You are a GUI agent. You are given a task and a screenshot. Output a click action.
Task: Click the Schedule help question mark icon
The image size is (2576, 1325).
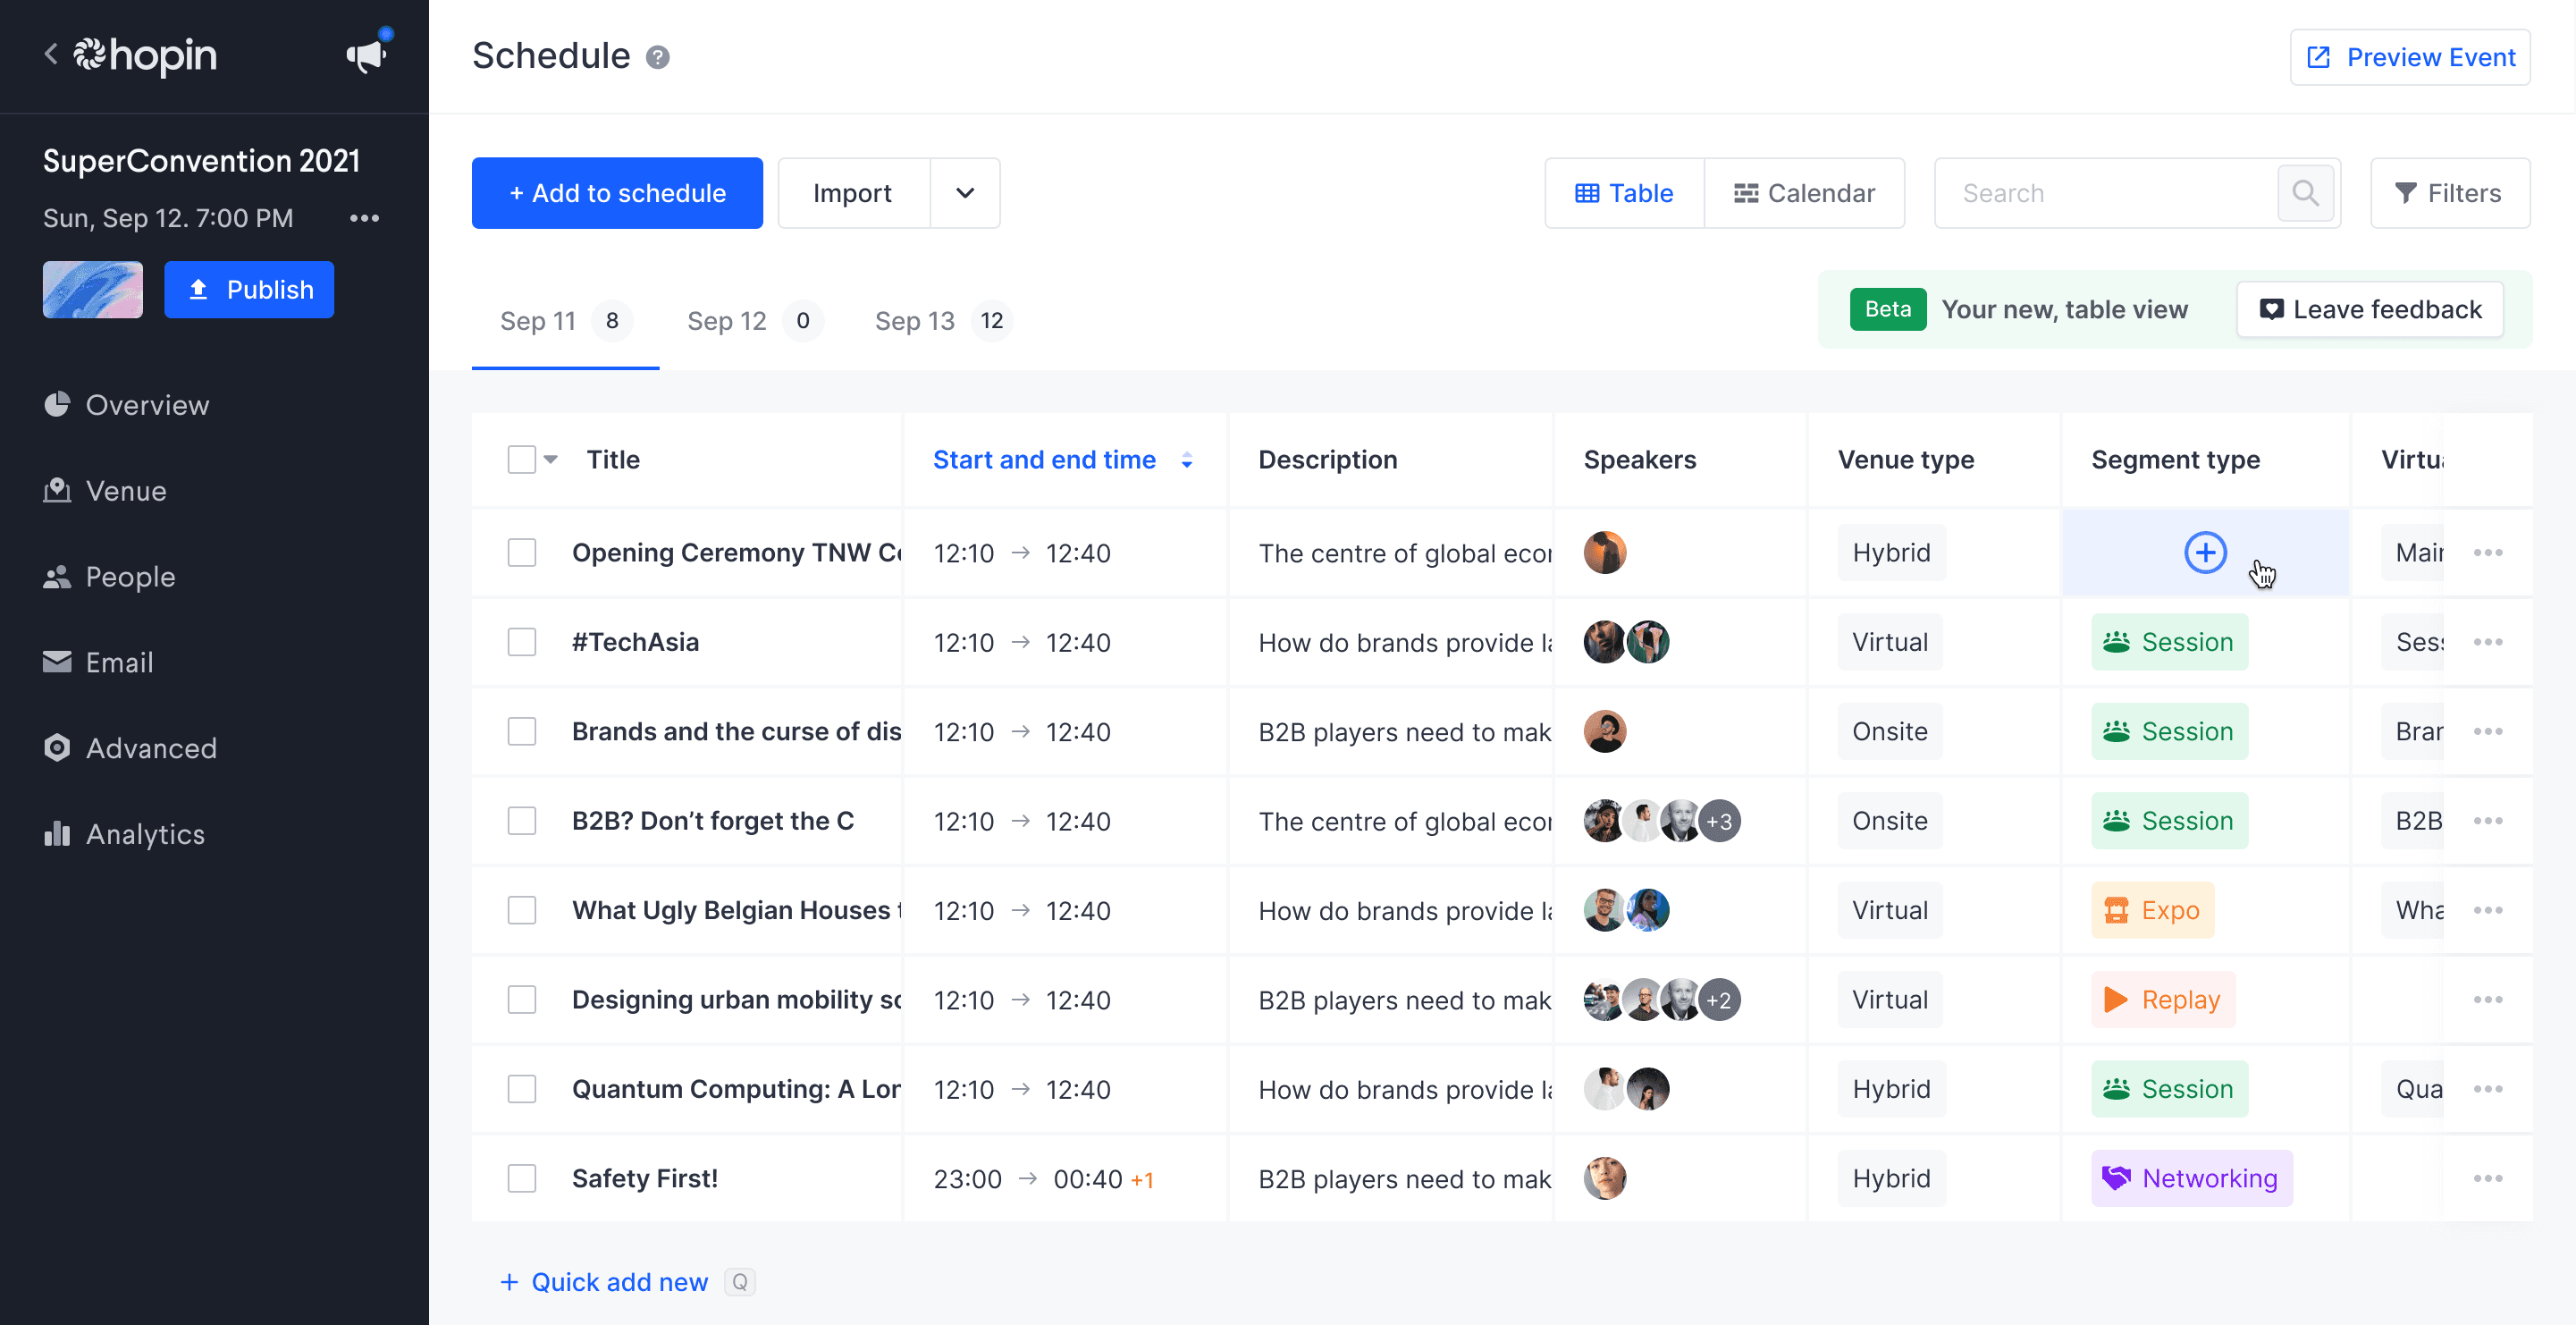(x=657, y=57)
